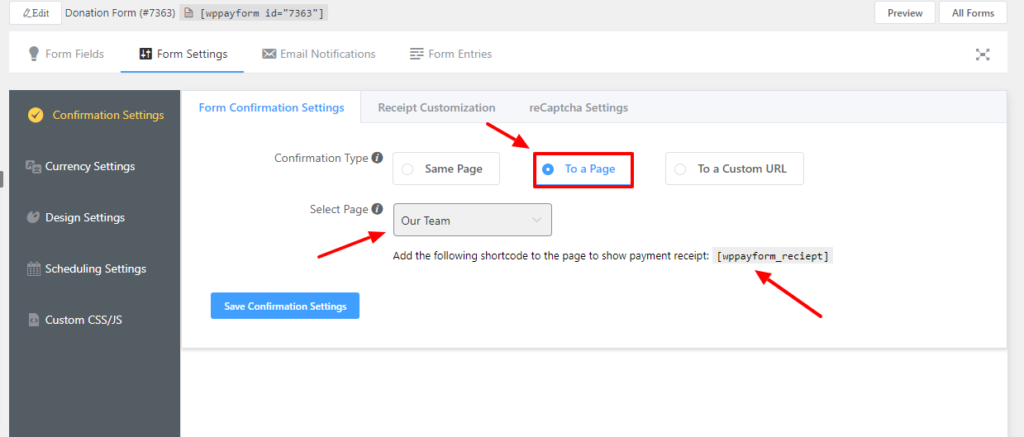
Task: Click the wppayform_reciept shortcode text
Action: pos(773,256)
